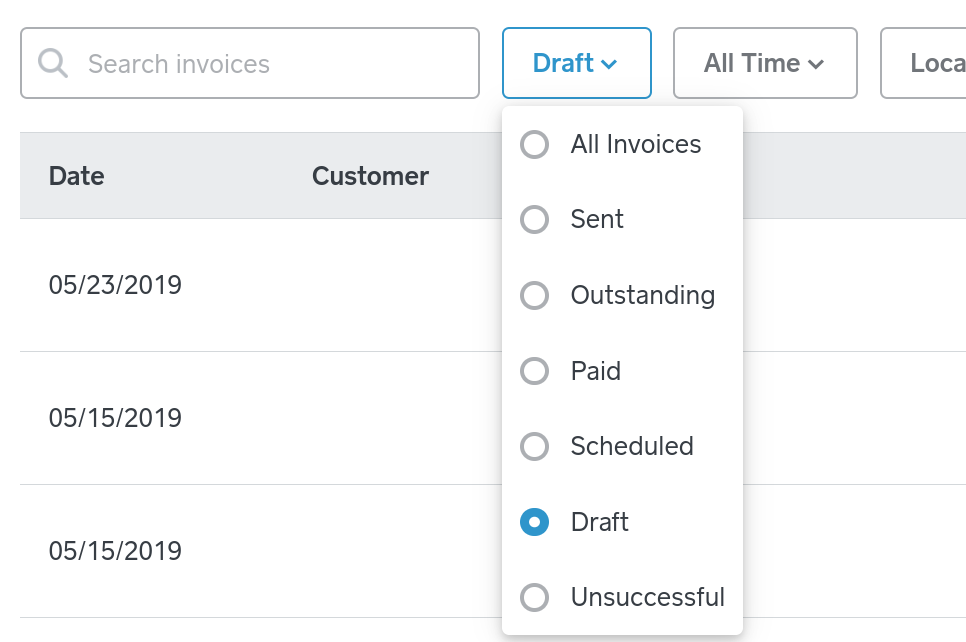Open the last 05/15/2019 invoice row
The width and height of the screenshot is (966, 642).
(x=115, y=551)
